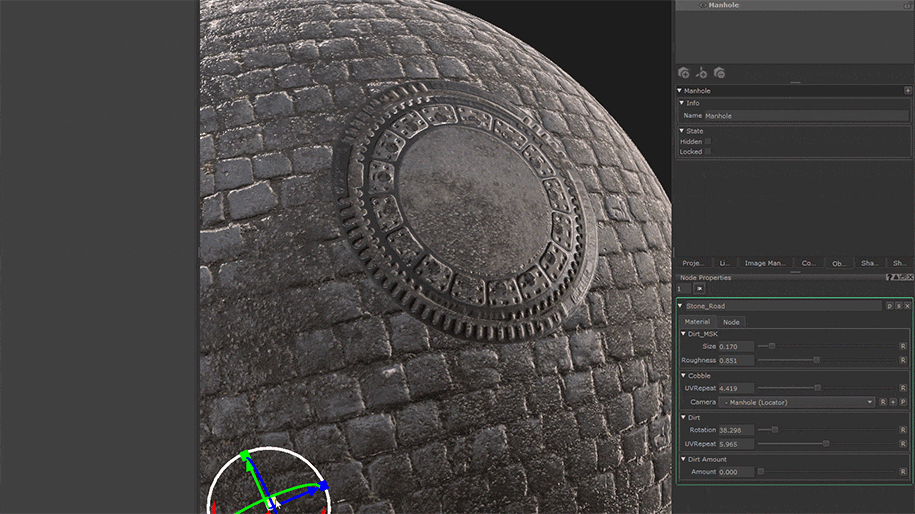Viewport: 915px width, 514px height.
Task: Open the Node Properties help question mark
Action: (890, 277)
